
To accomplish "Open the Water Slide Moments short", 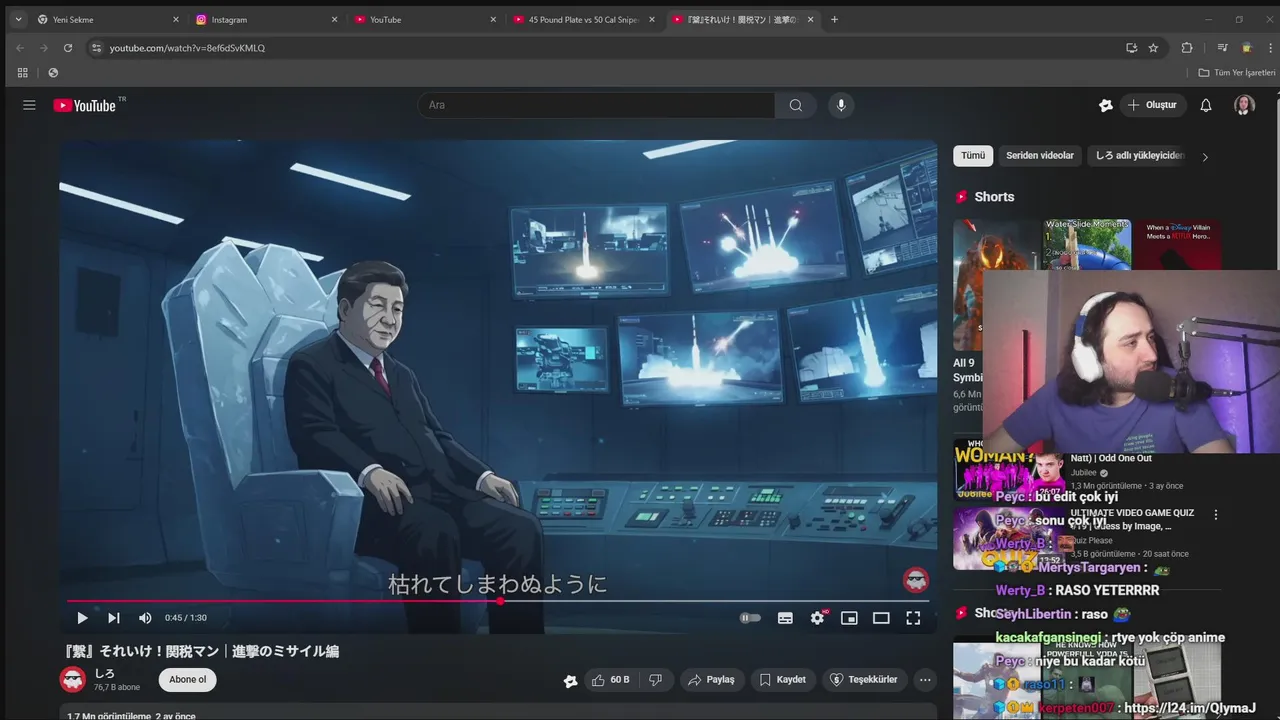I will pos(1087,245).
